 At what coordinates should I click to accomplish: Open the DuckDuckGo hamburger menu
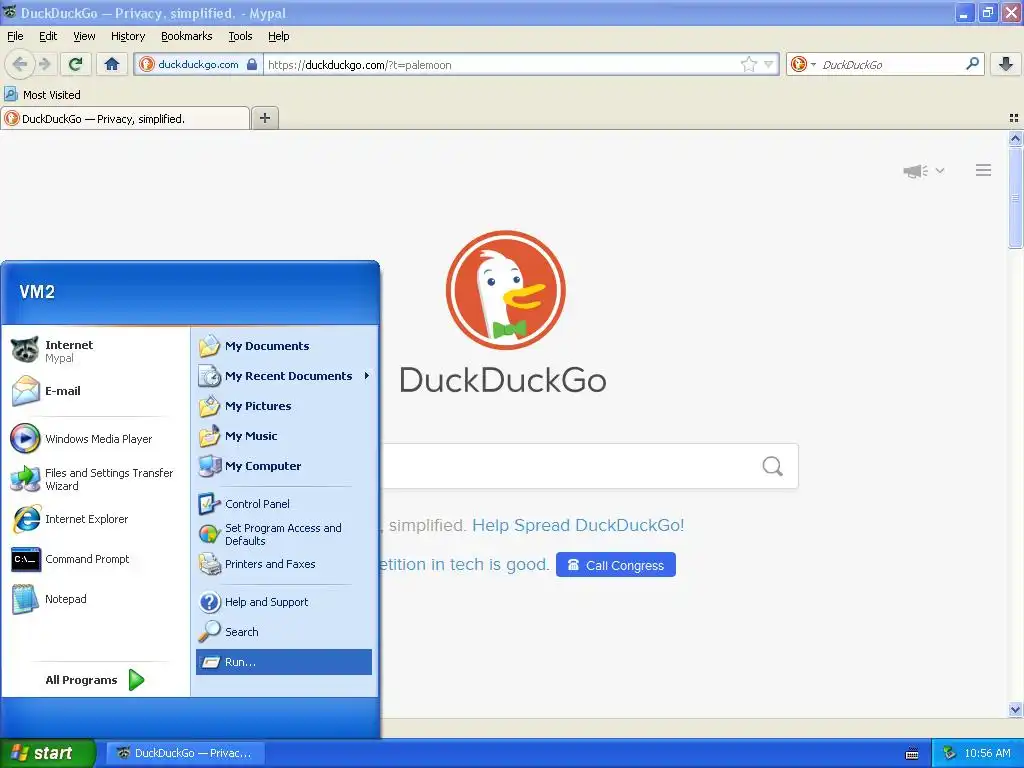pos(984,170)
